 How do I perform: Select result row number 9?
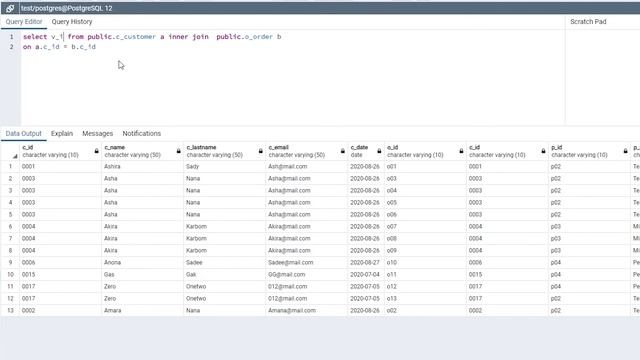(10, 262)
